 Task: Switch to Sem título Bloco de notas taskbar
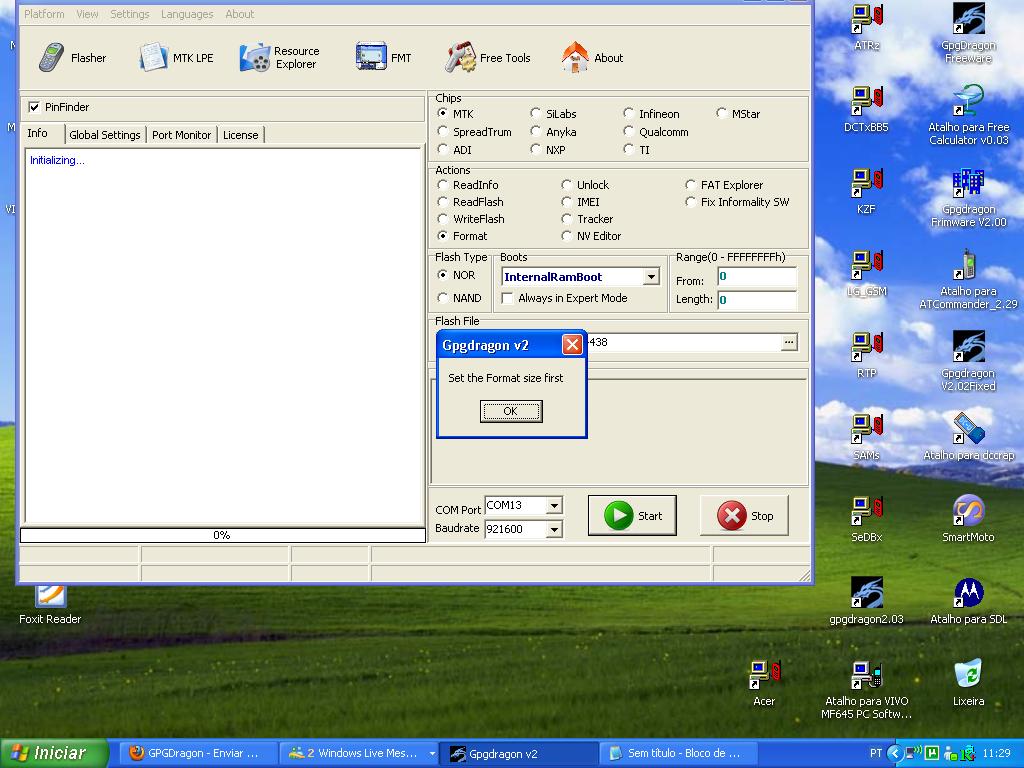[678, 753]
